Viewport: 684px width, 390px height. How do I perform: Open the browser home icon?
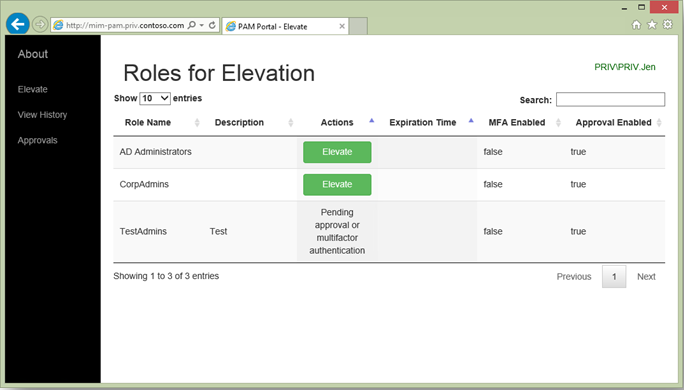point(636,25)
